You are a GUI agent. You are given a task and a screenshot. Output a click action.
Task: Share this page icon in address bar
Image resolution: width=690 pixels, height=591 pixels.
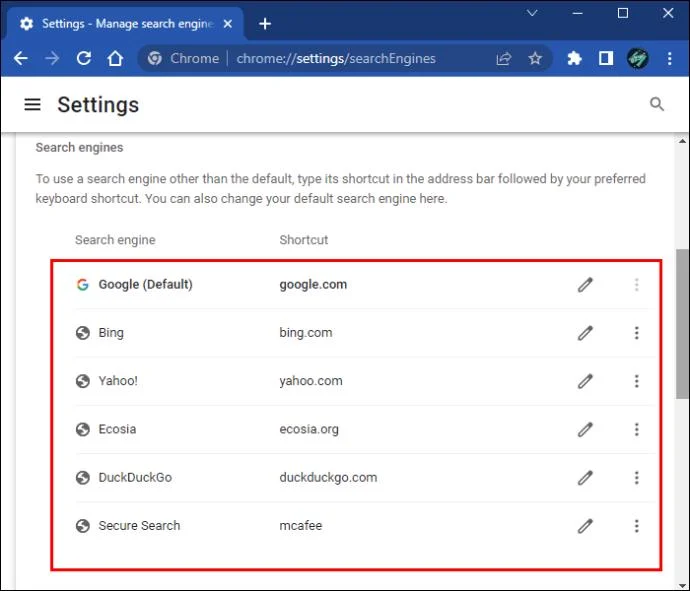click(503, 59)
